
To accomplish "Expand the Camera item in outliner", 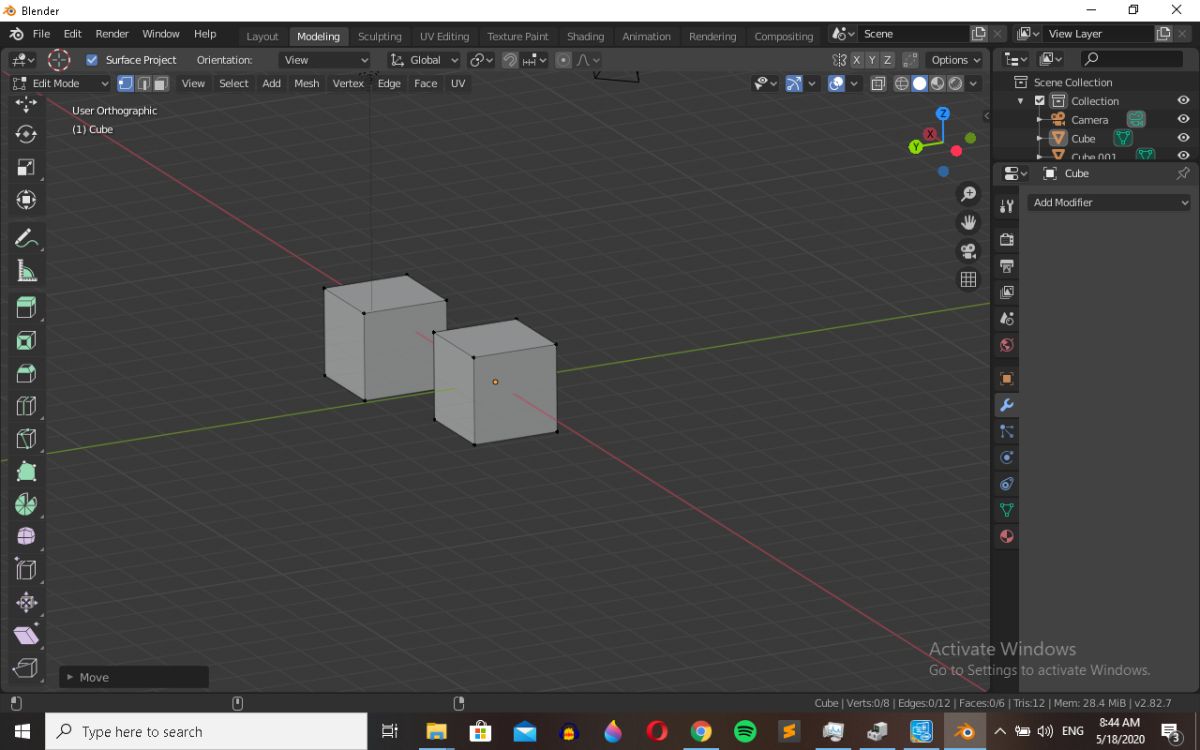I will pos(1040,120).
